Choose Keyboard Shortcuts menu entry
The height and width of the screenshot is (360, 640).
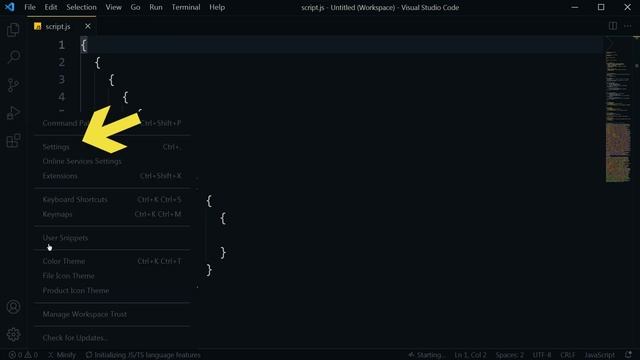point(112,200)
